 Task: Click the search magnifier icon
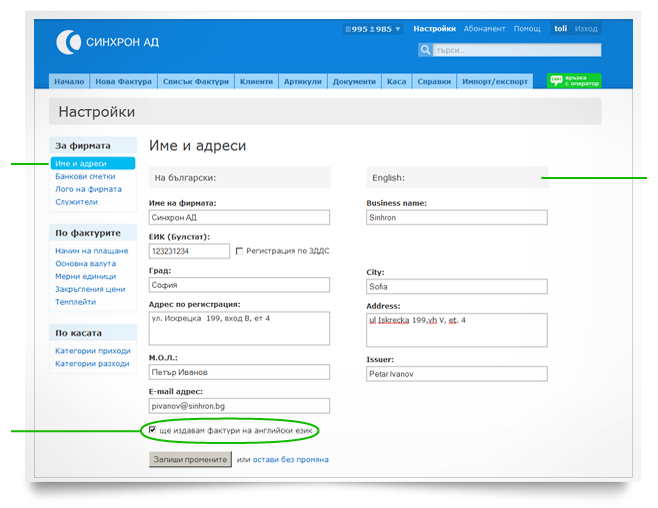click(x=425, y=50)
